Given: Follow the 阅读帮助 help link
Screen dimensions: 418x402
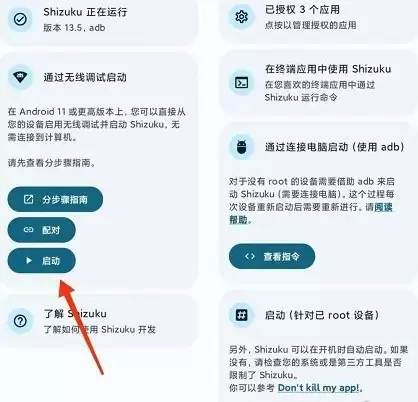Looking at the screenshot, I should [311, 213].
